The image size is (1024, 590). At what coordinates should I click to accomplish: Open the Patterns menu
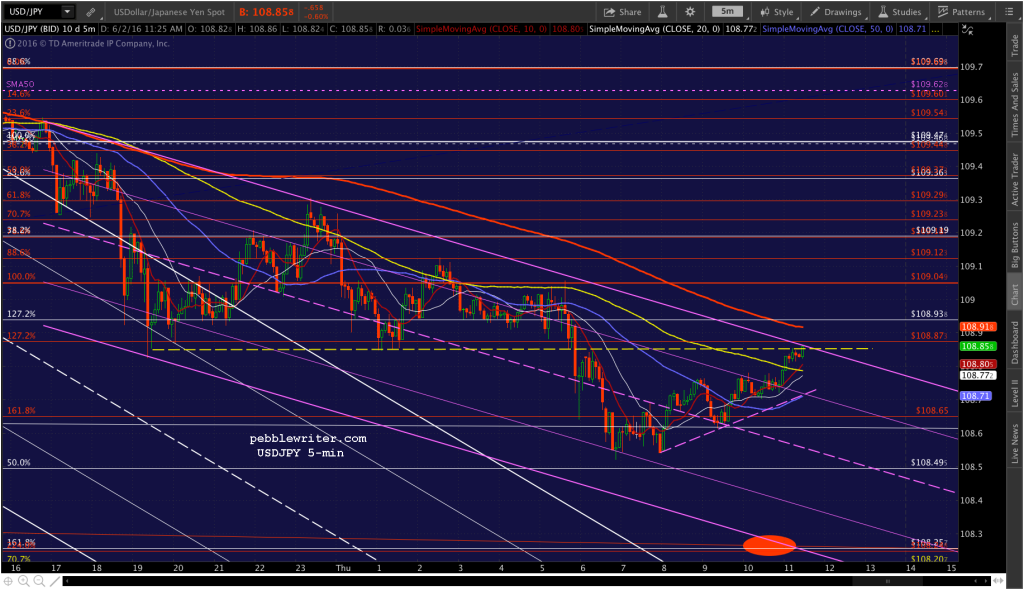(x=961, y=12)
